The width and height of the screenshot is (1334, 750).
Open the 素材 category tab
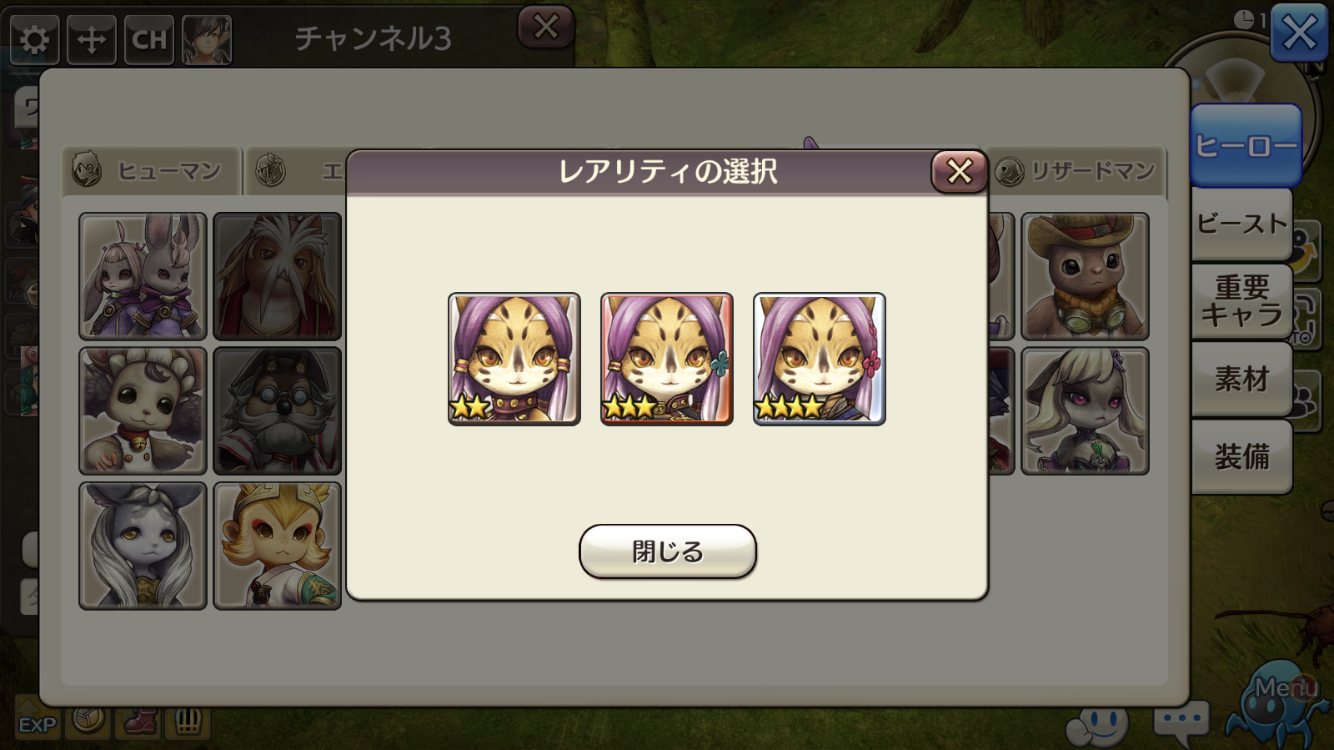tap(1242, 379)
